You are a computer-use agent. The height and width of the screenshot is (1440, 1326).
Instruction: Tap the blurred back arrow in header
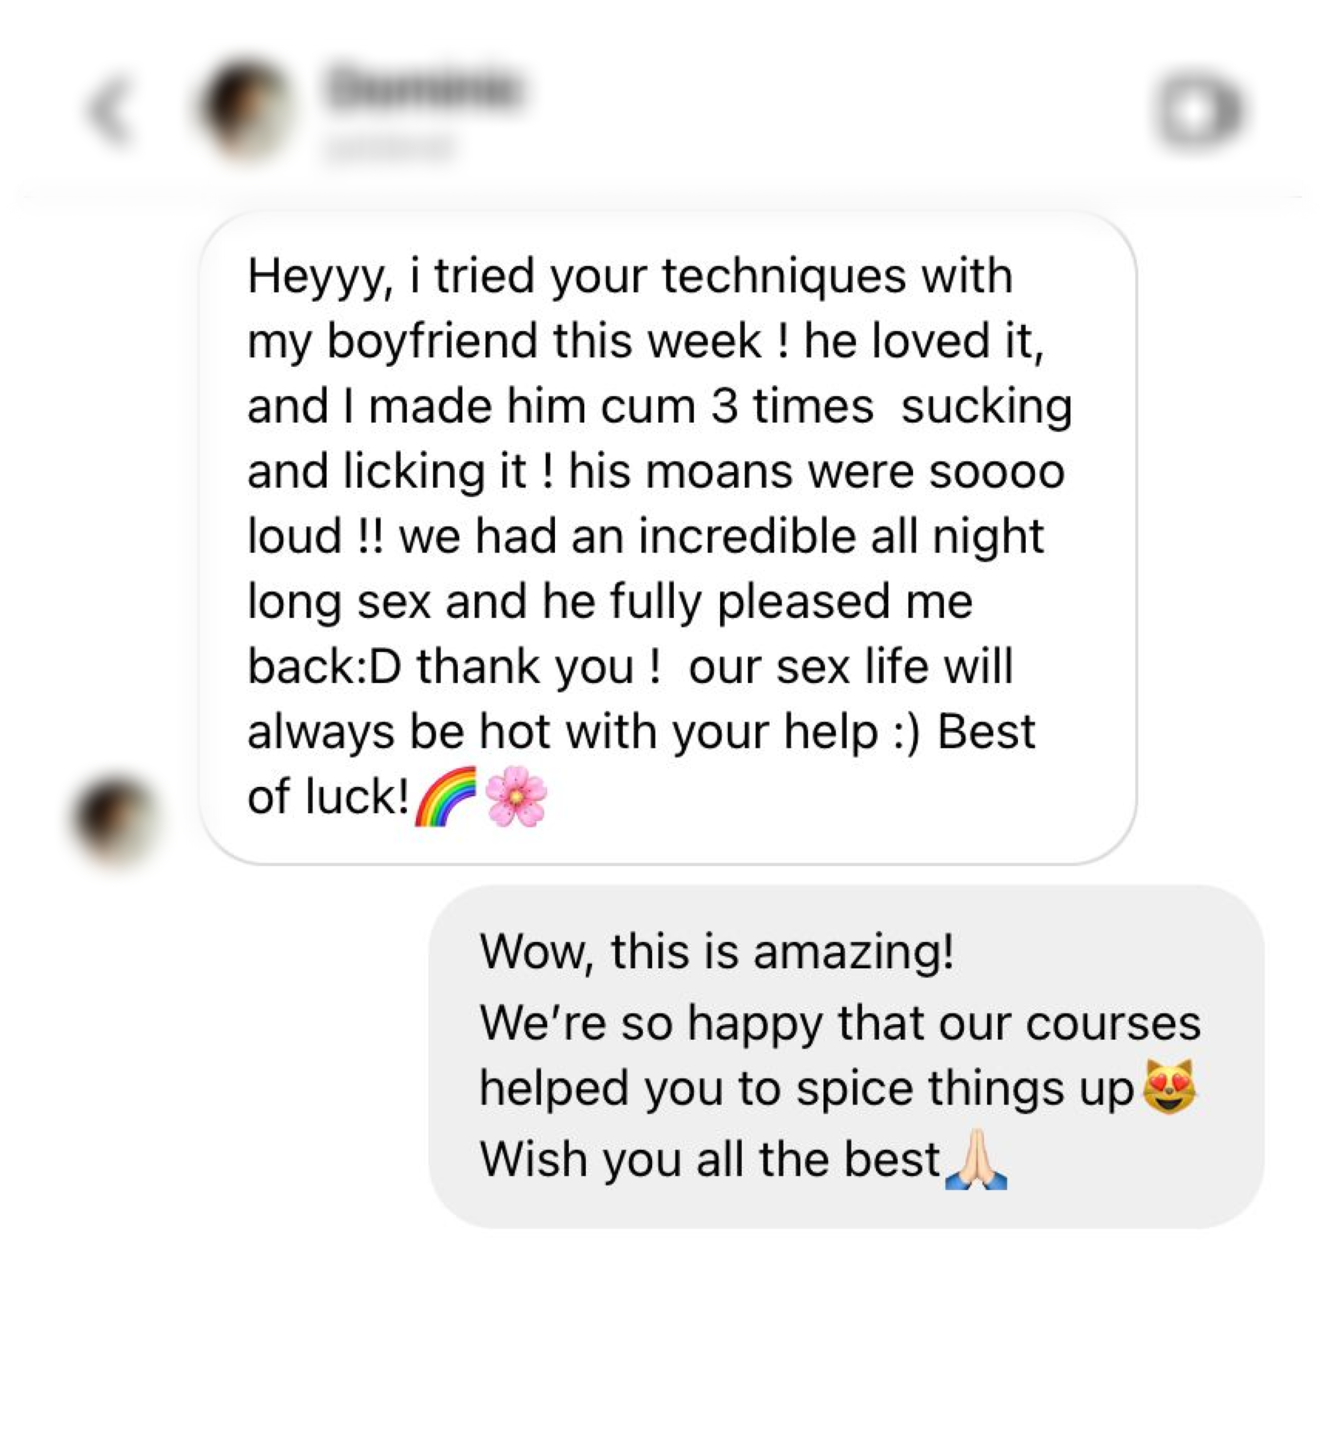pyautogui.click(x=113, y=112)
